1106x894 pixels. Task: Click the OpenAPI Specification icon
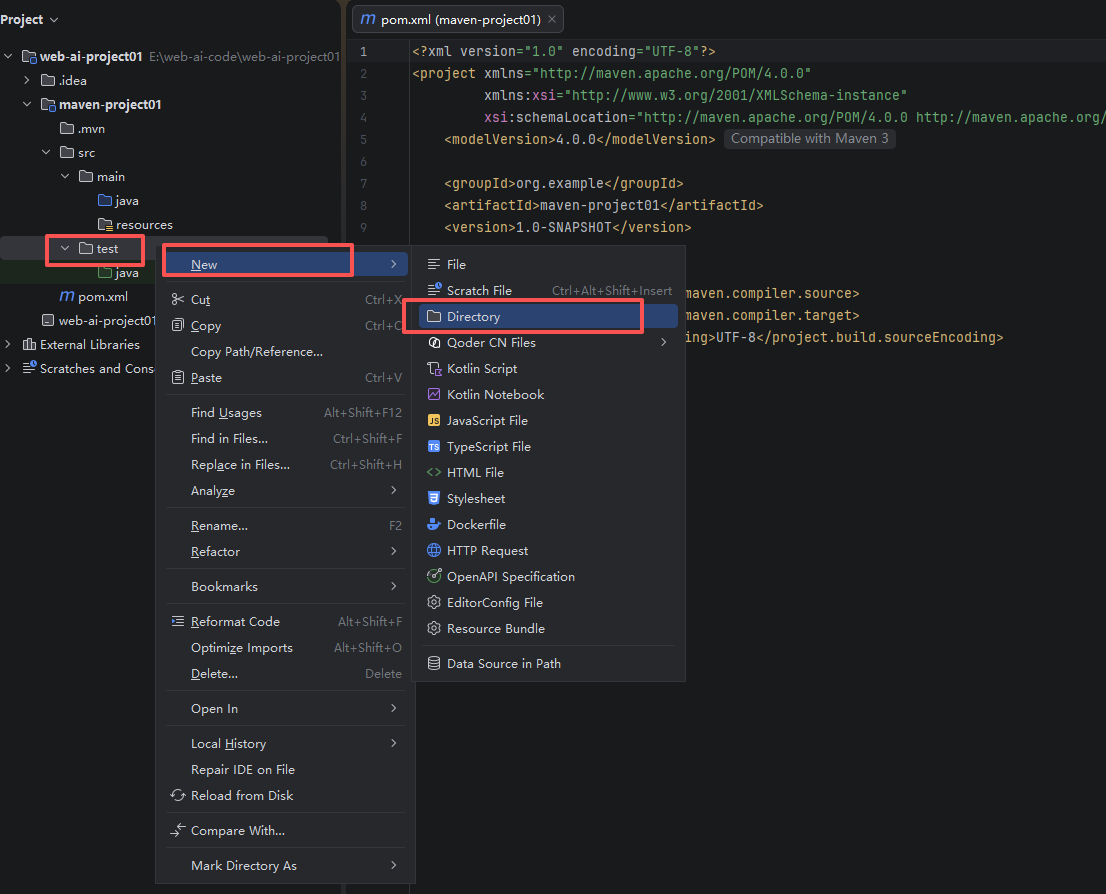[434, 576]
